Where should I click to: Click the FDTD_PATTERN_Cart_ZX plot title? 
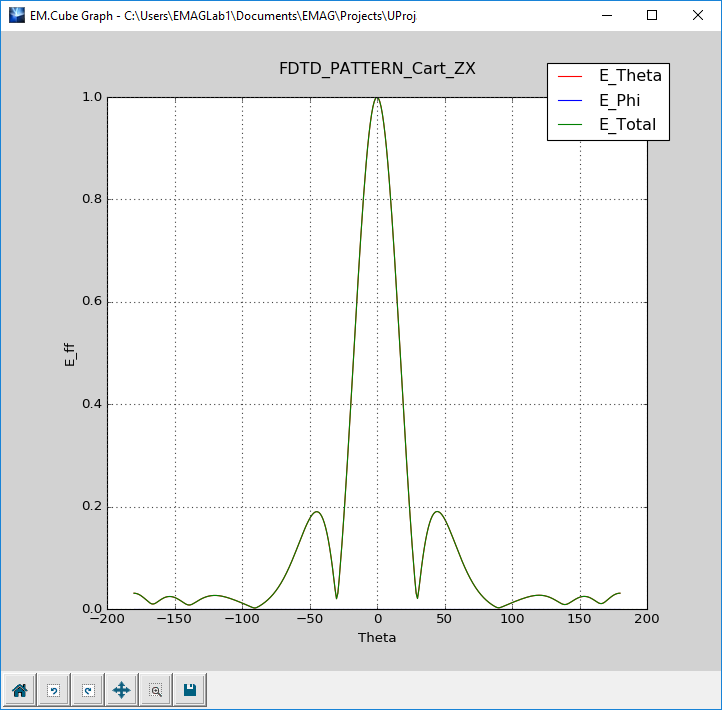(x=377, y=68)
